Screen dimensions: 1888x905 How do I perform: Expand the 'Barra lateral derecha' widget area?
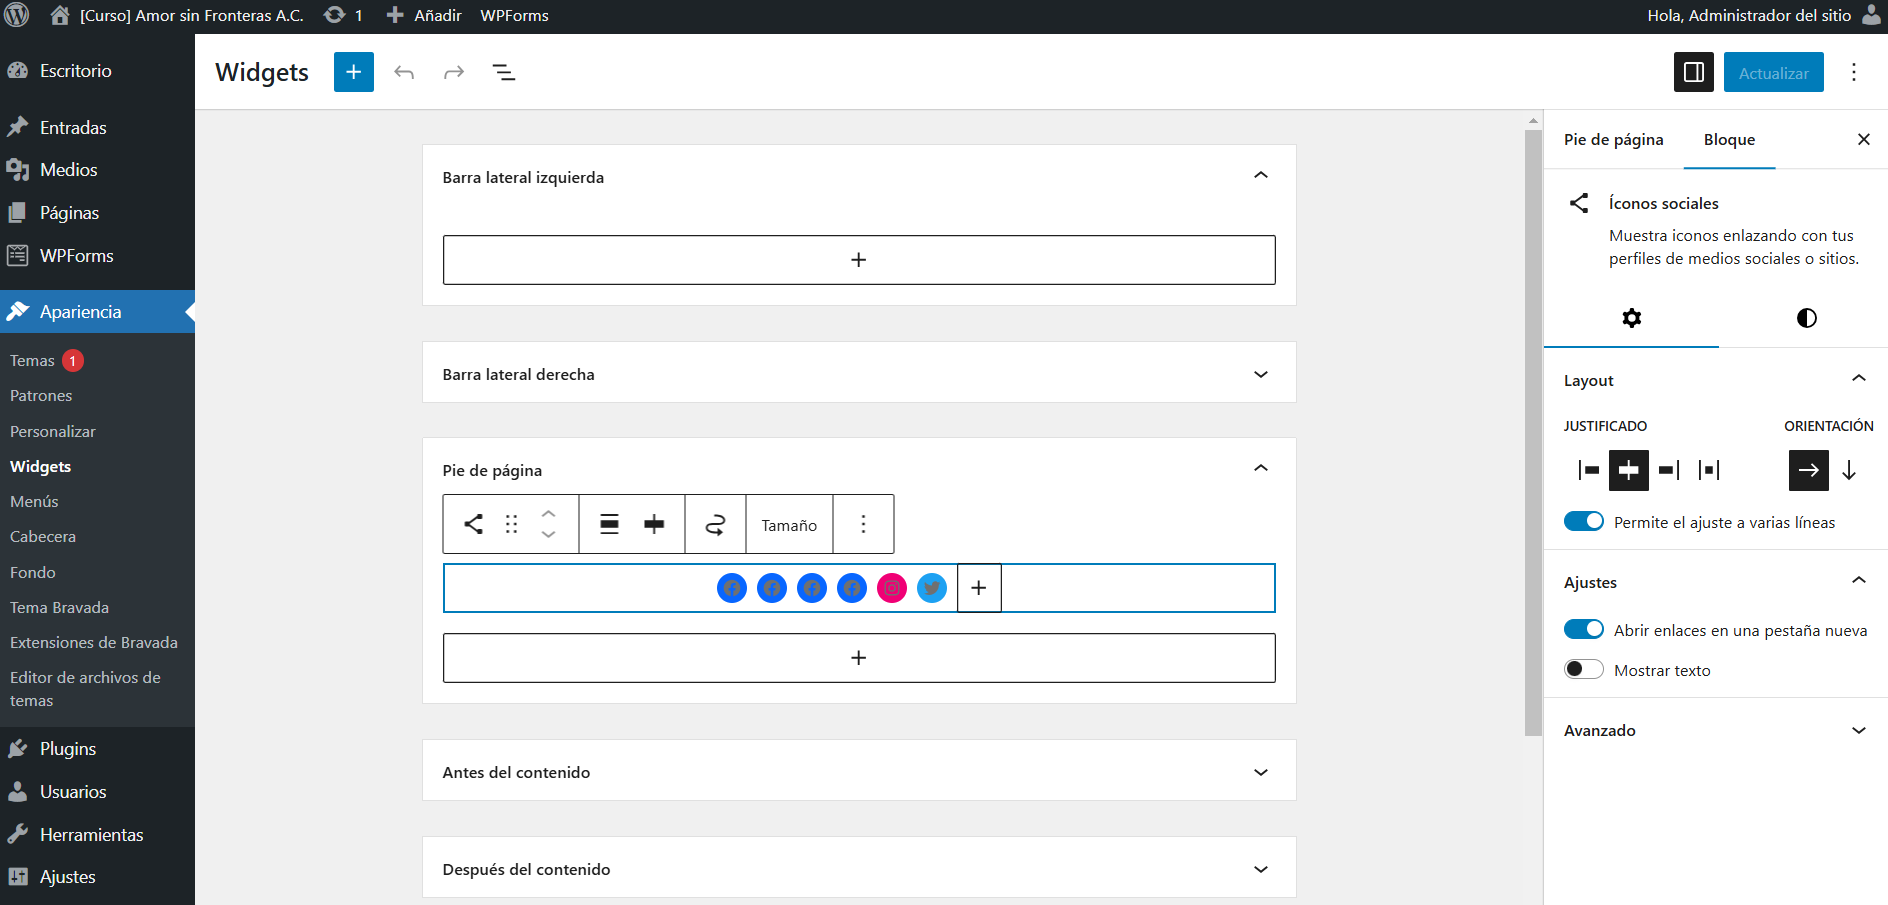click(1260, 374)
